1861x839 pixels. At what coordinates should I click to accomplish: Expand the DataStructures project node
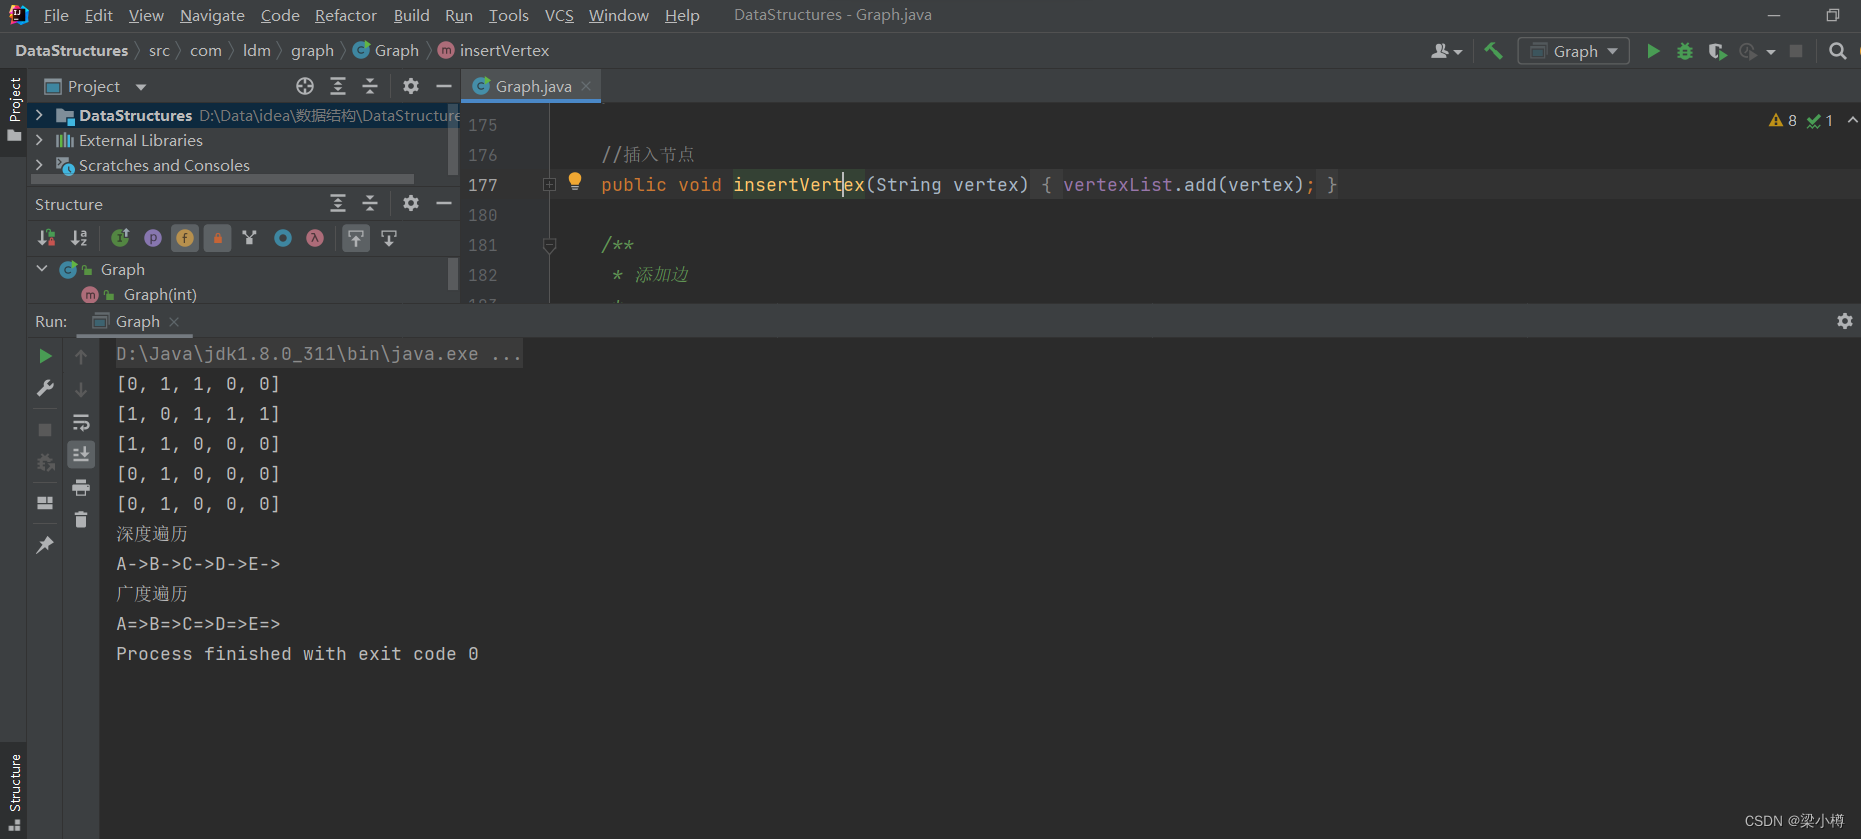[x=39, y=115]
